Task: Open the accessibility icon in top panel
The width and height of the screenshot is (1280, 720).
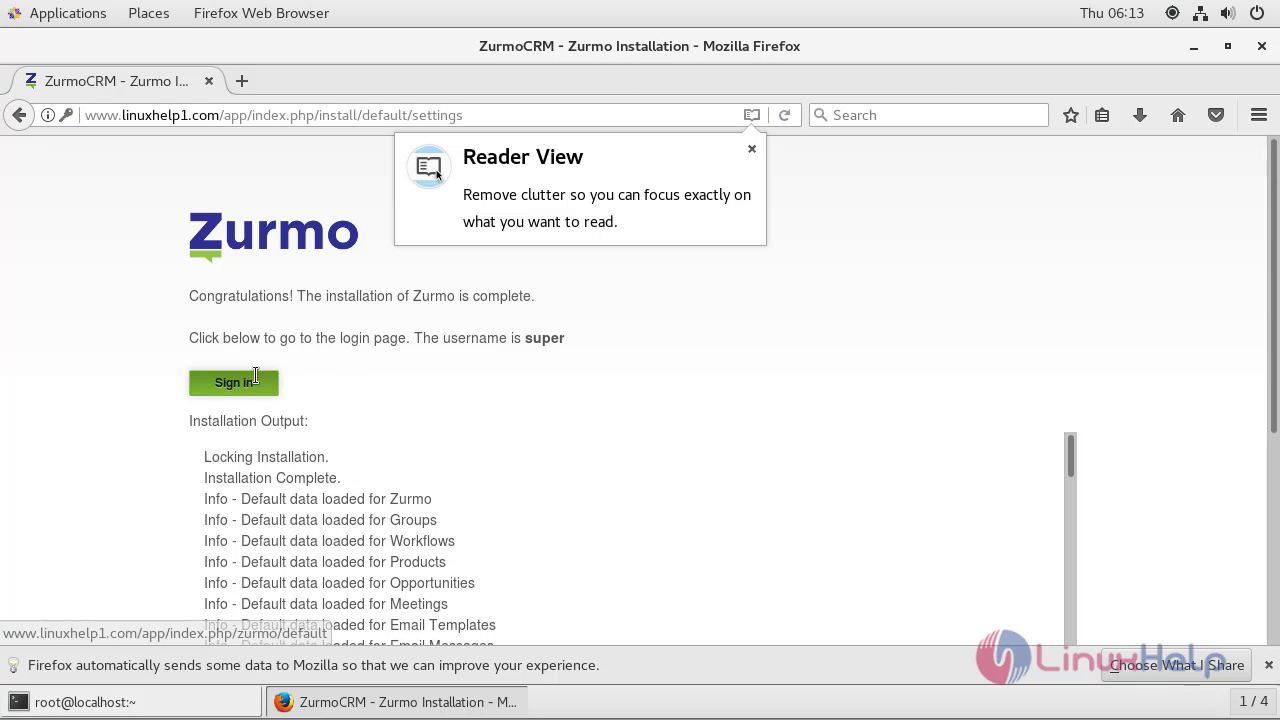Action: tap(1172, 13)
